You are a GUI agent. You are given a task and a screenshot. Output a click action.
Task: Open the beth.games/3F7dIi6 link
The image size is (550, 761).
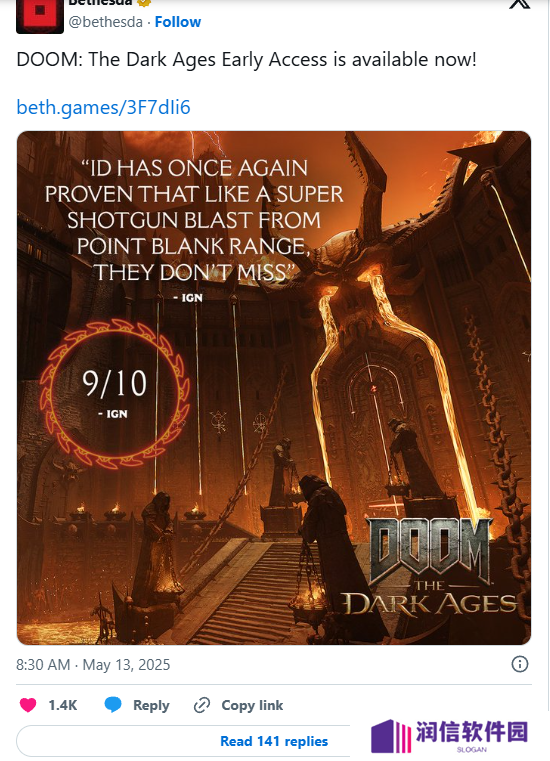coord(103,107)
